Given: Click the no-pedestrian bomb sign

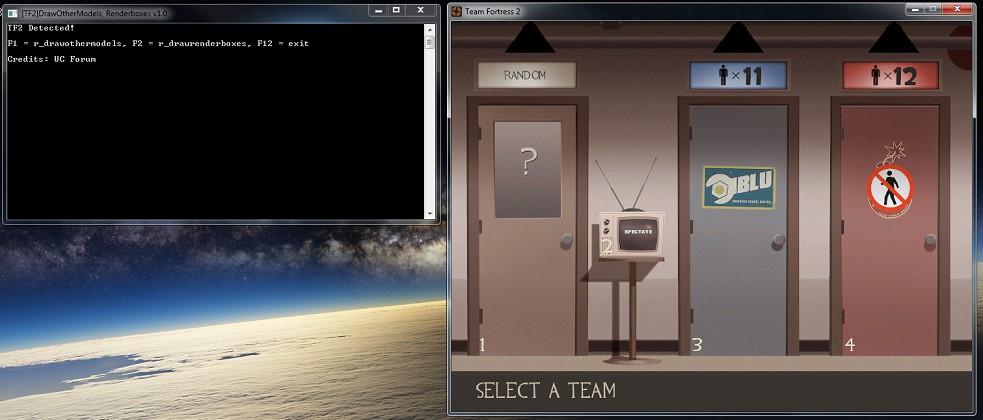Looking at the screenshot, I should [890, 181].
